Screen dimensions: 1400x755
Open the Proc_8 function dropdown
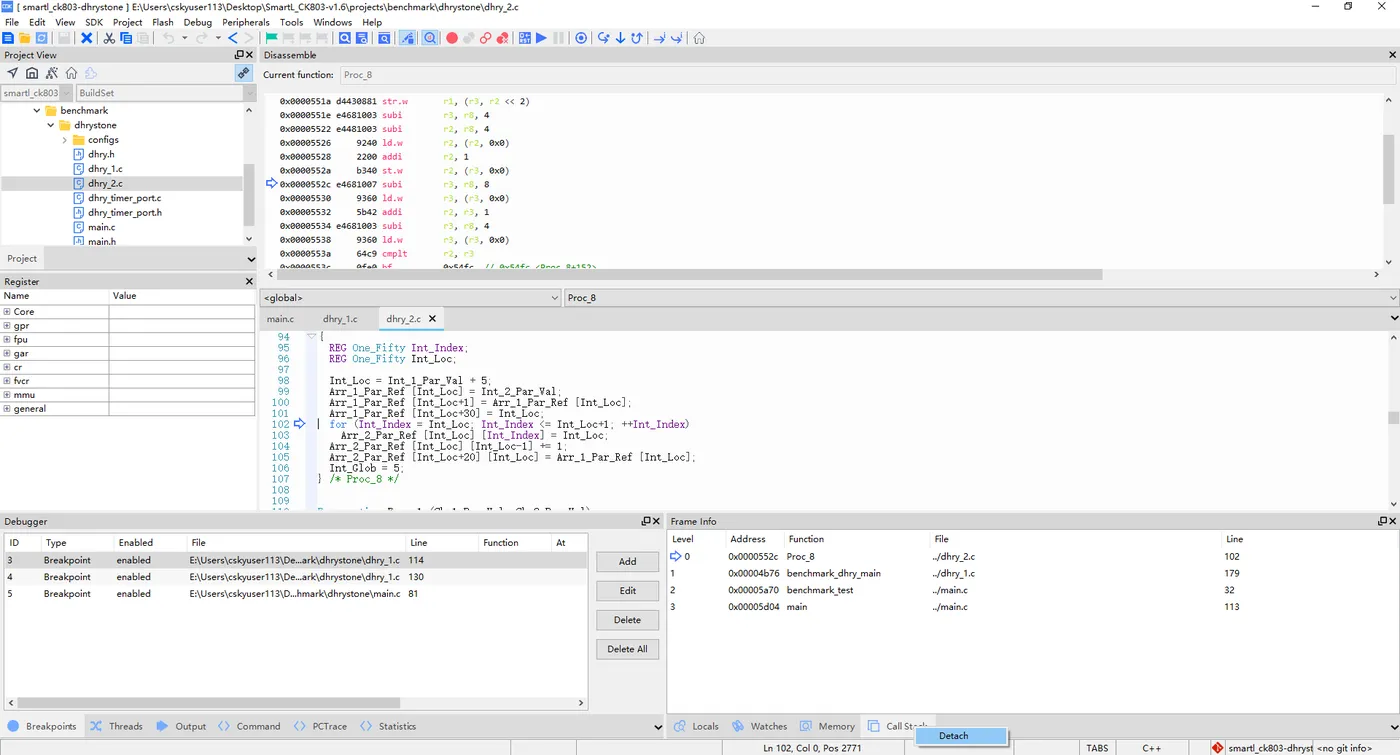click(981, 298)
